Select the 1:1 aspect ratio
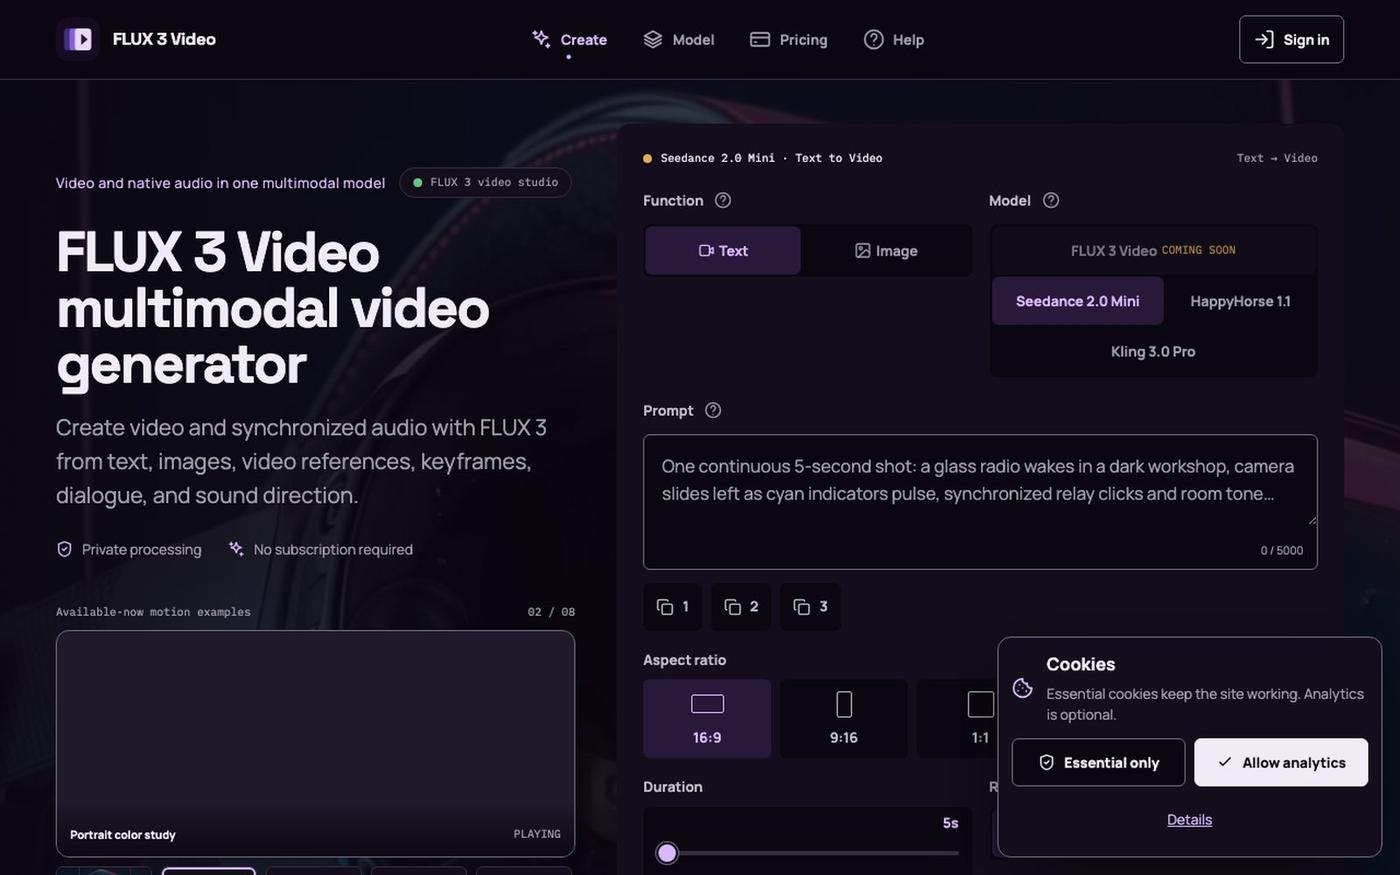This screenshot has width=1400, height=875. 980,718
